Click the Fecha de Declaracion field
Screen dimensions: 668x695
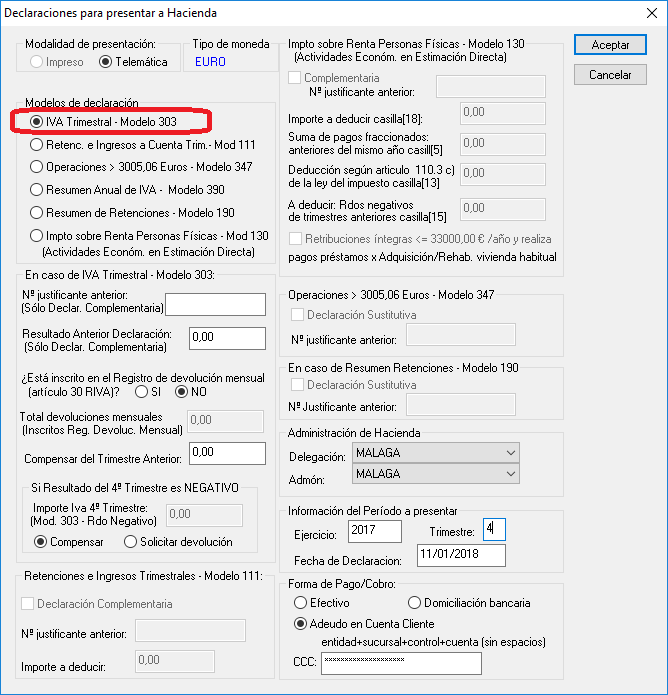[x=461, y=555]
